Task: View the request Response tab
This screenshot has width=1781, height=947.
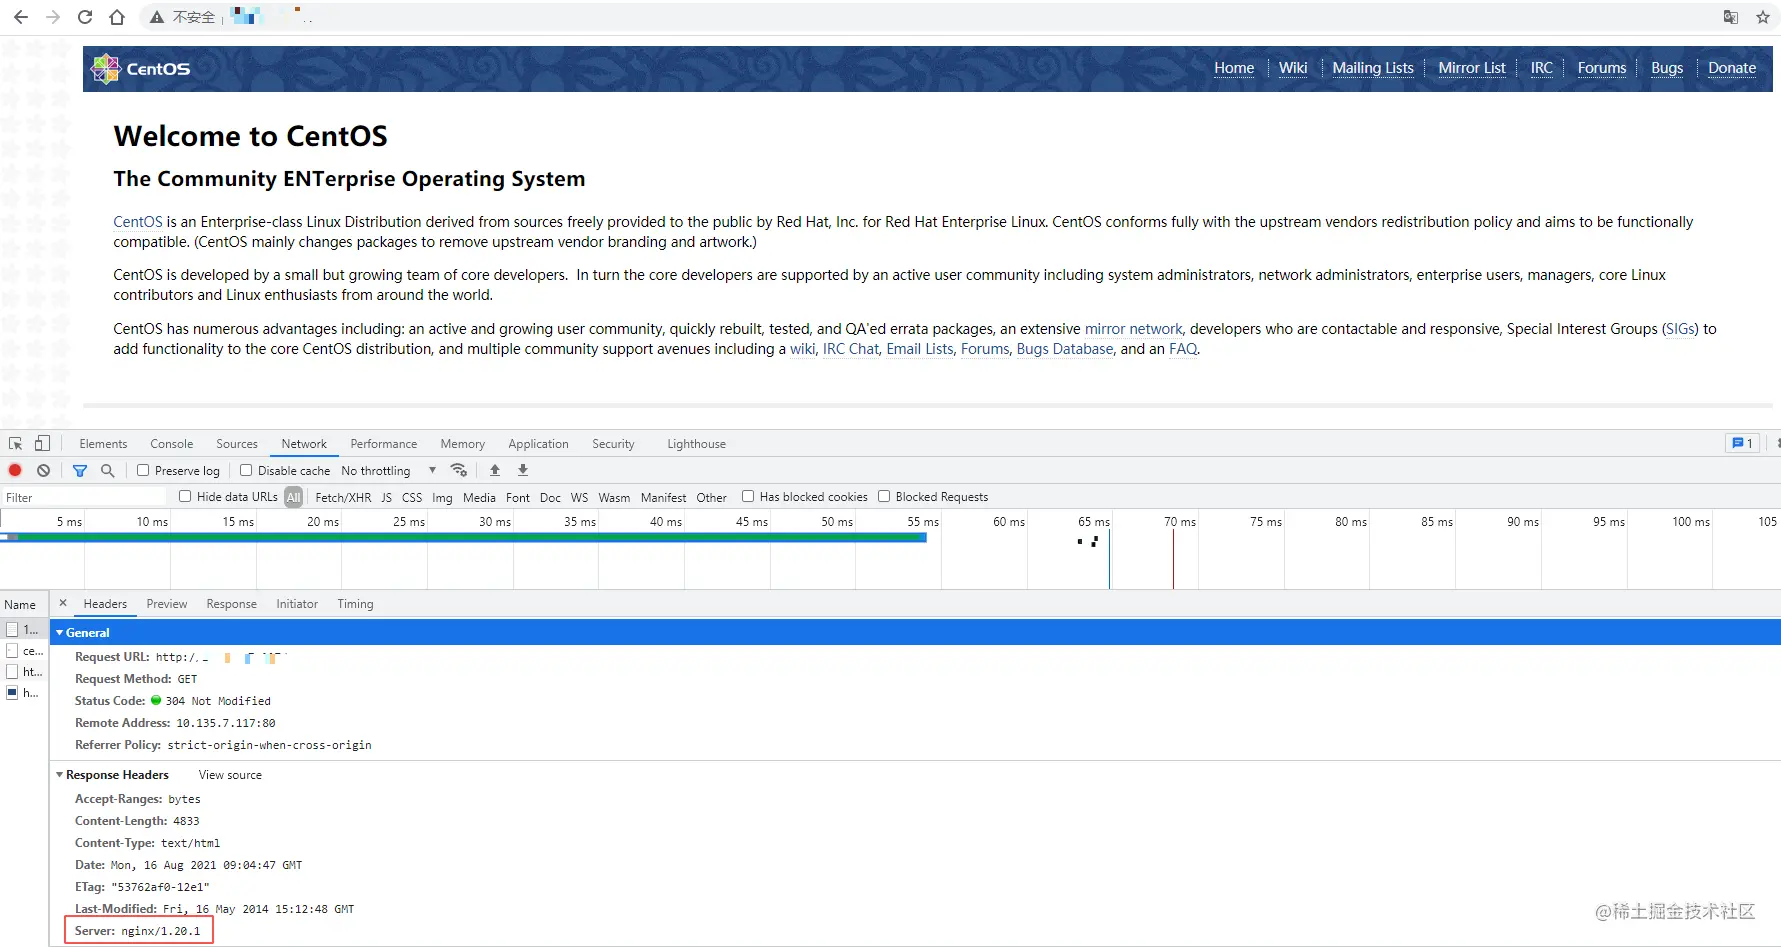Action: click(x=232, y=603)
